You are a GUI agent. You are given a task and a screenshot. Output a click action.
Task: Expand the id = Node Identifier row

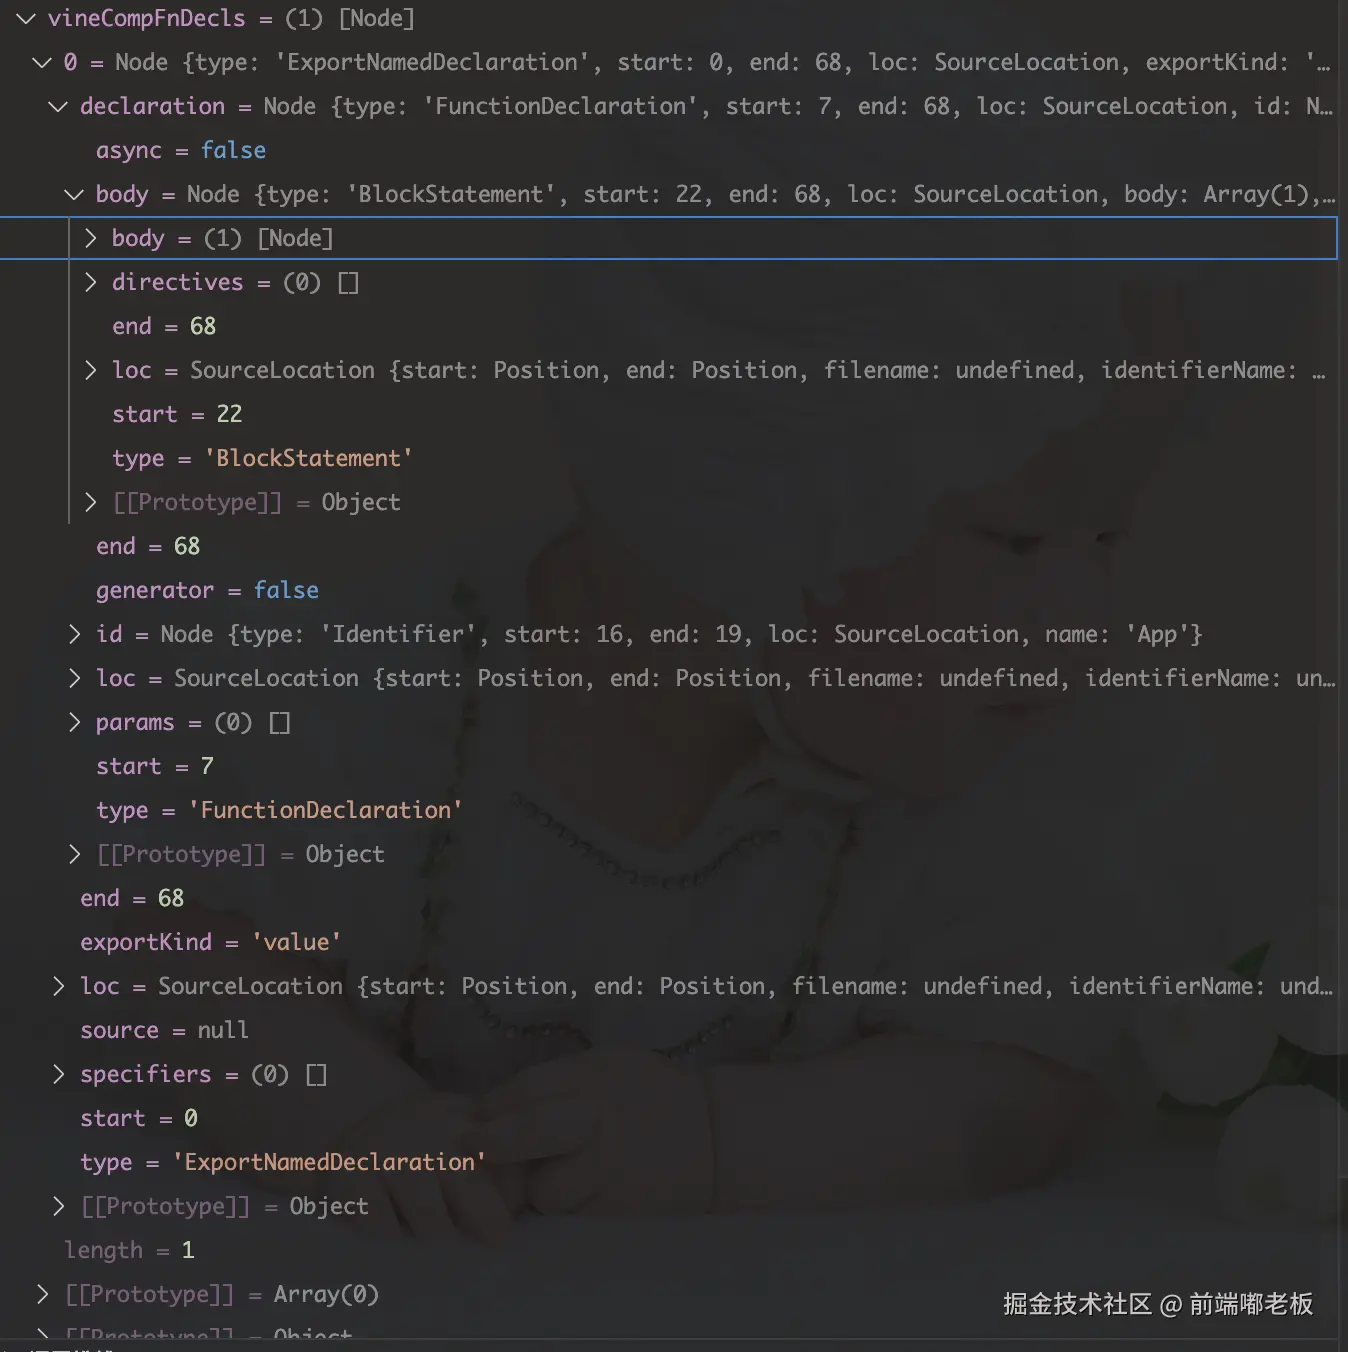(74, 634)
